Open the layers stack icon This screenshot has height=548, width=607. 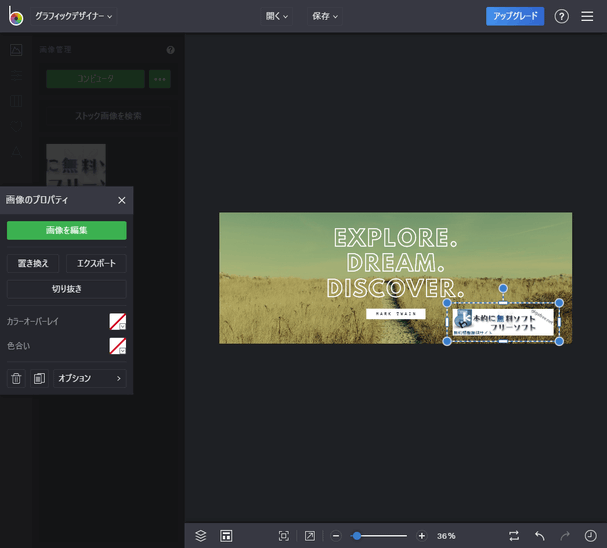[x=201, y=536]
